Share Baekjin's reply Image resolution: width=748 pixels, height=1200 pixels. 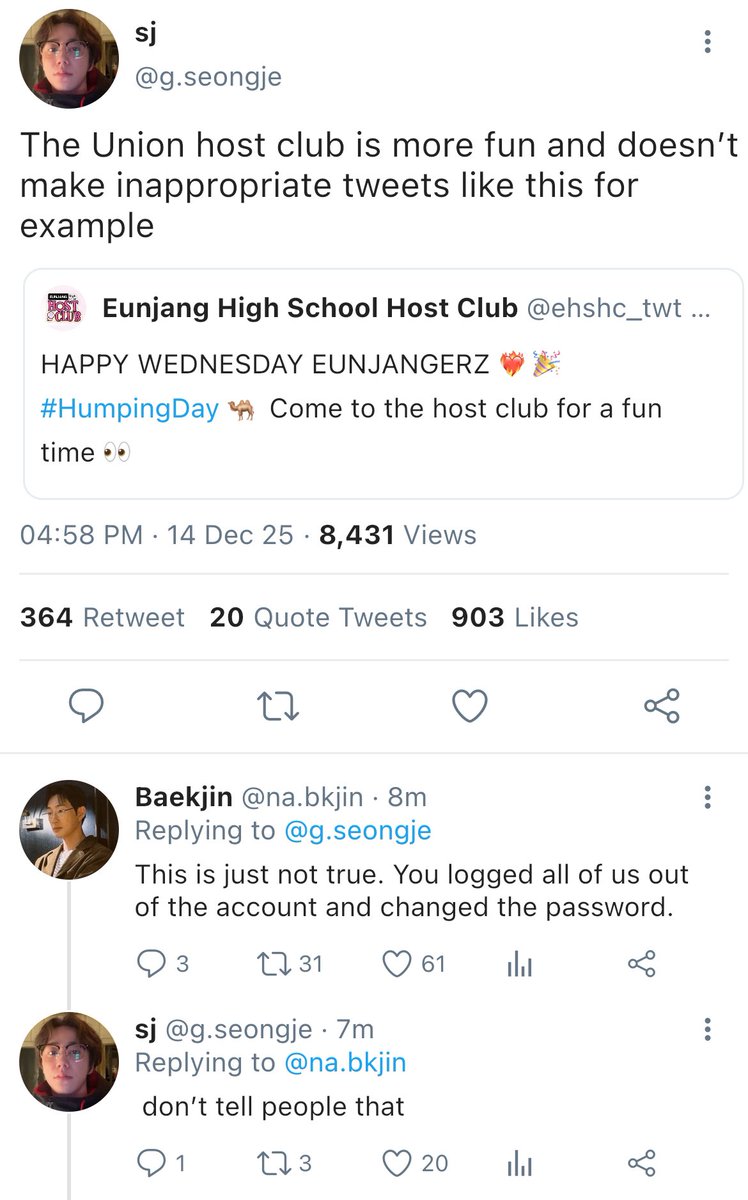(640, 964)
